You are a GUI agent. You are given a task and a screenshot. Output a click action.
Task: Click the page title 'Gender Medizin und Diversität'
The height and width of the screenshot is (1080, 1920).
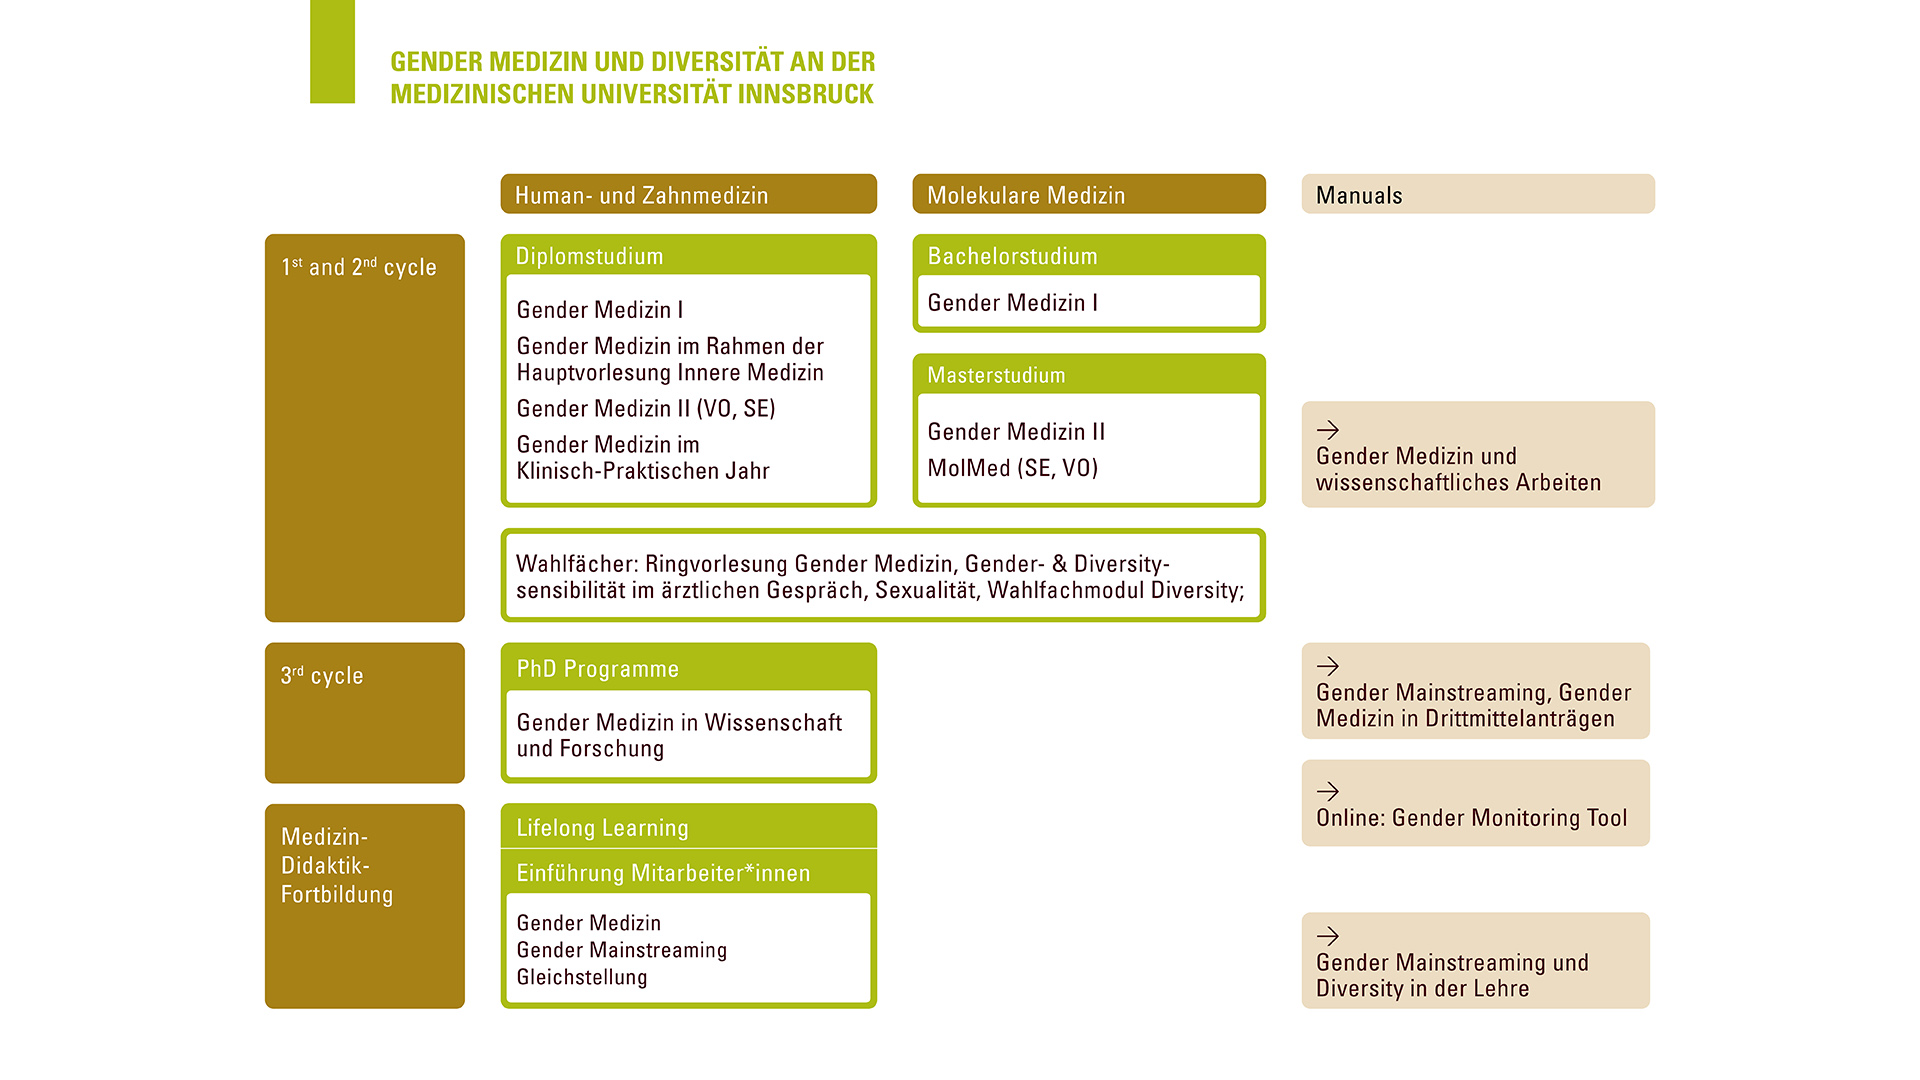(632, 77)
